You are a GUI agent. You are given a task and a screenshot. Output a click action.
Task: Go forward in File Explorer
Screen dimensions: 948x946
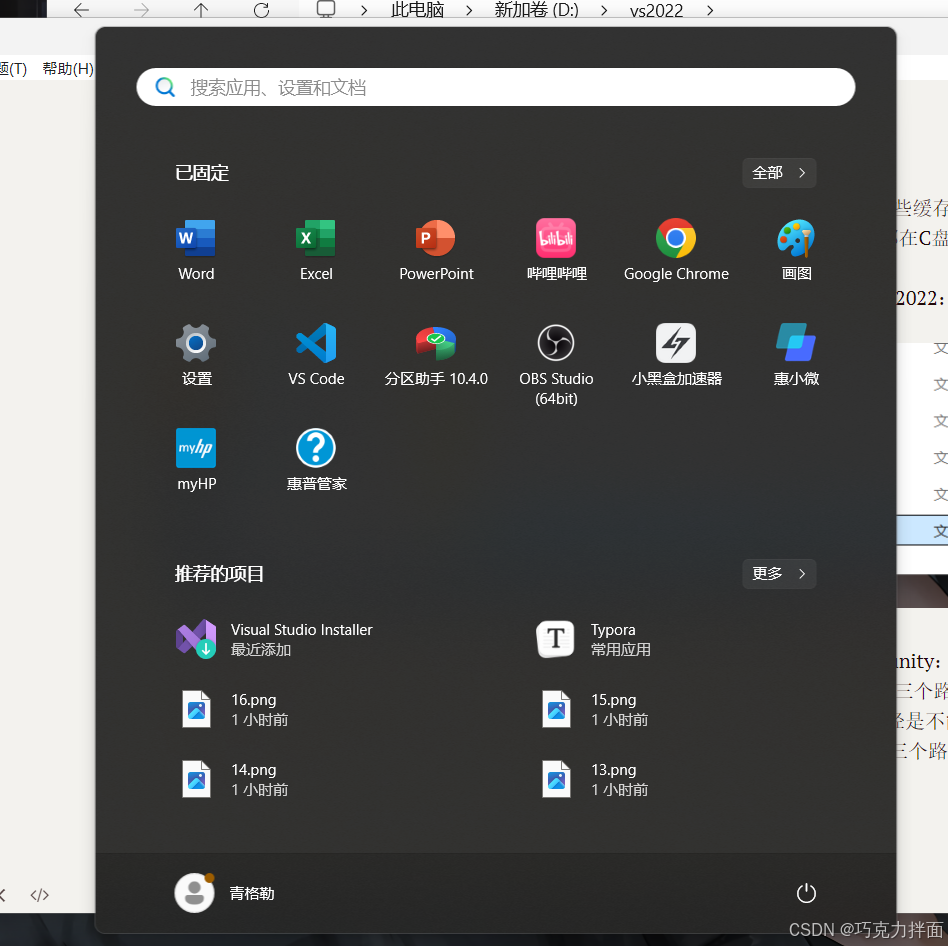click(141, 10)
